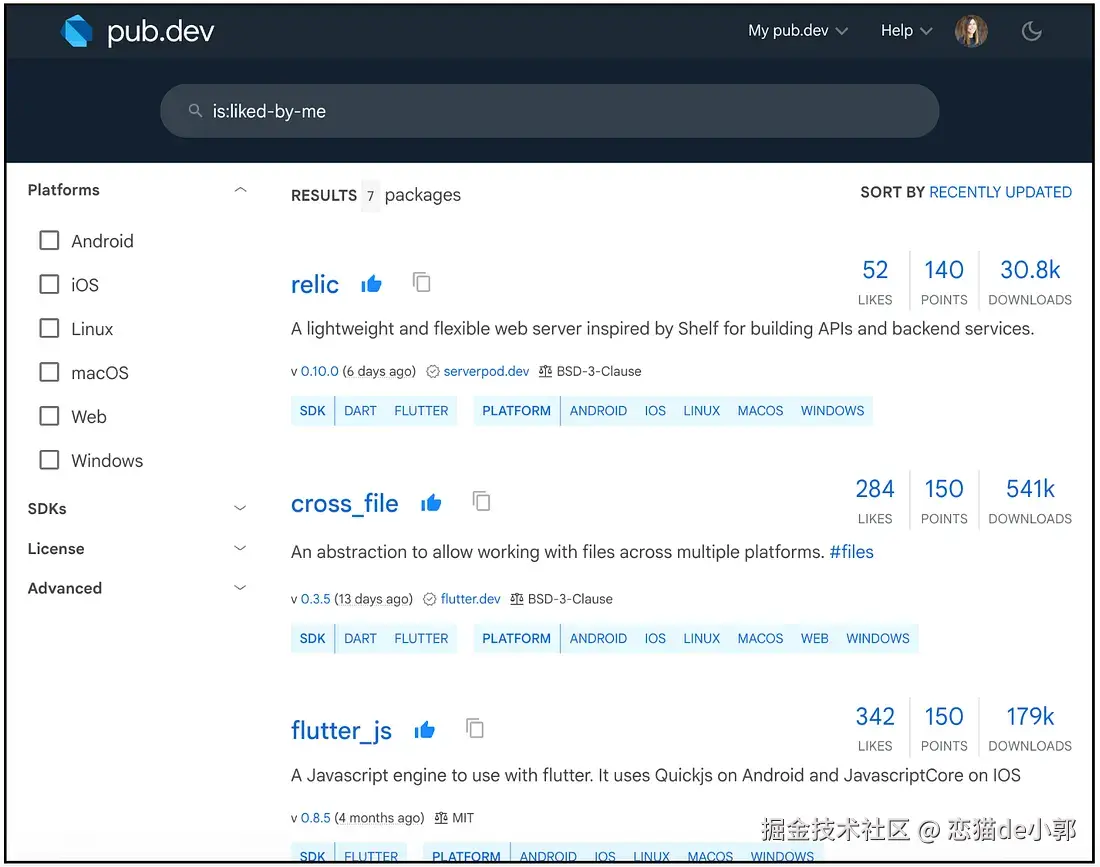This screenshot has height=867, width=1100.
Task: Click the LINUX tag on cross_file
Action: (702, 638)
